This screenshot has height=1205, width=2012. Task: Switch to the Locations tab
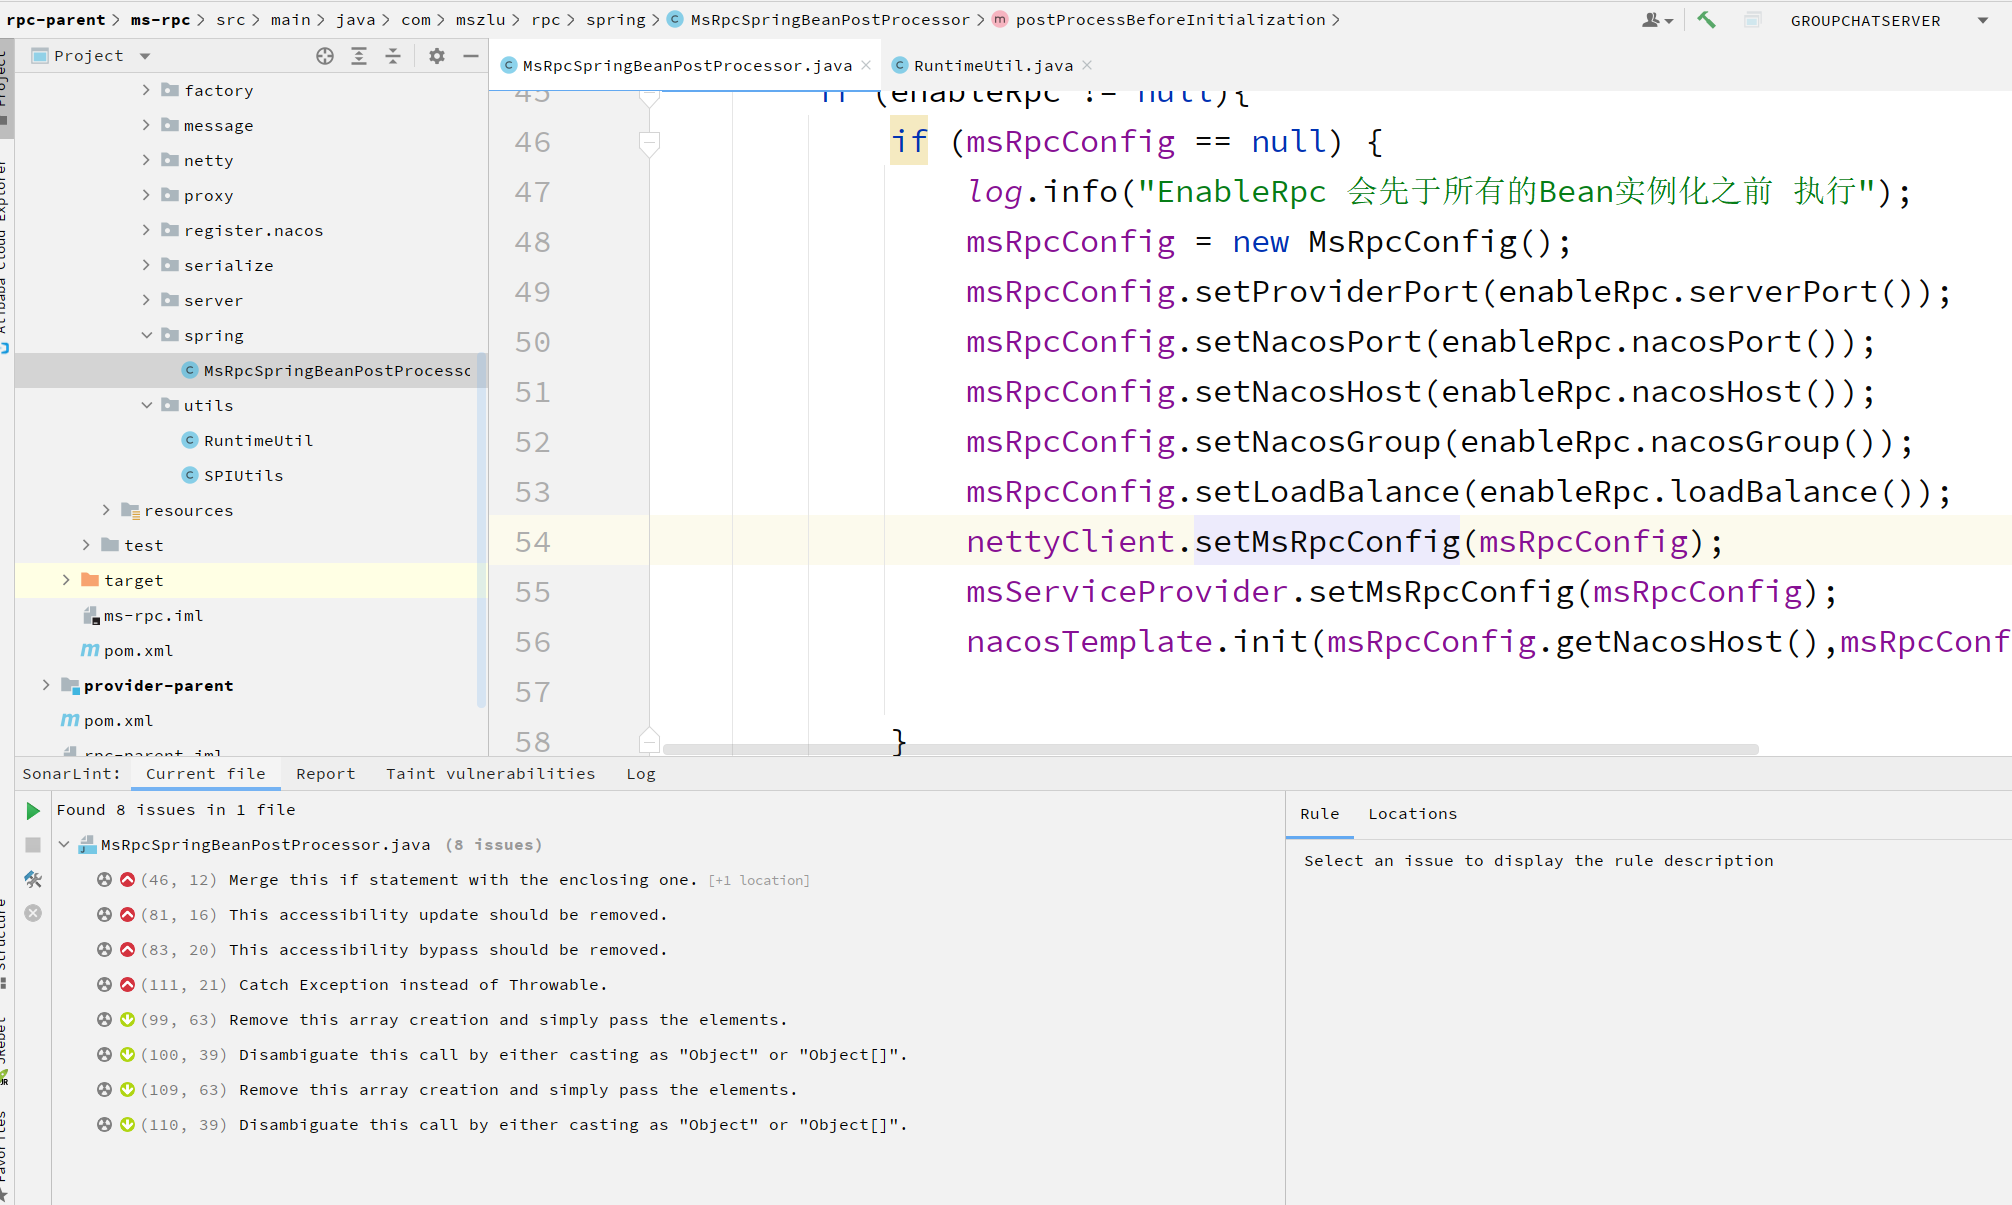point(1412,814)
